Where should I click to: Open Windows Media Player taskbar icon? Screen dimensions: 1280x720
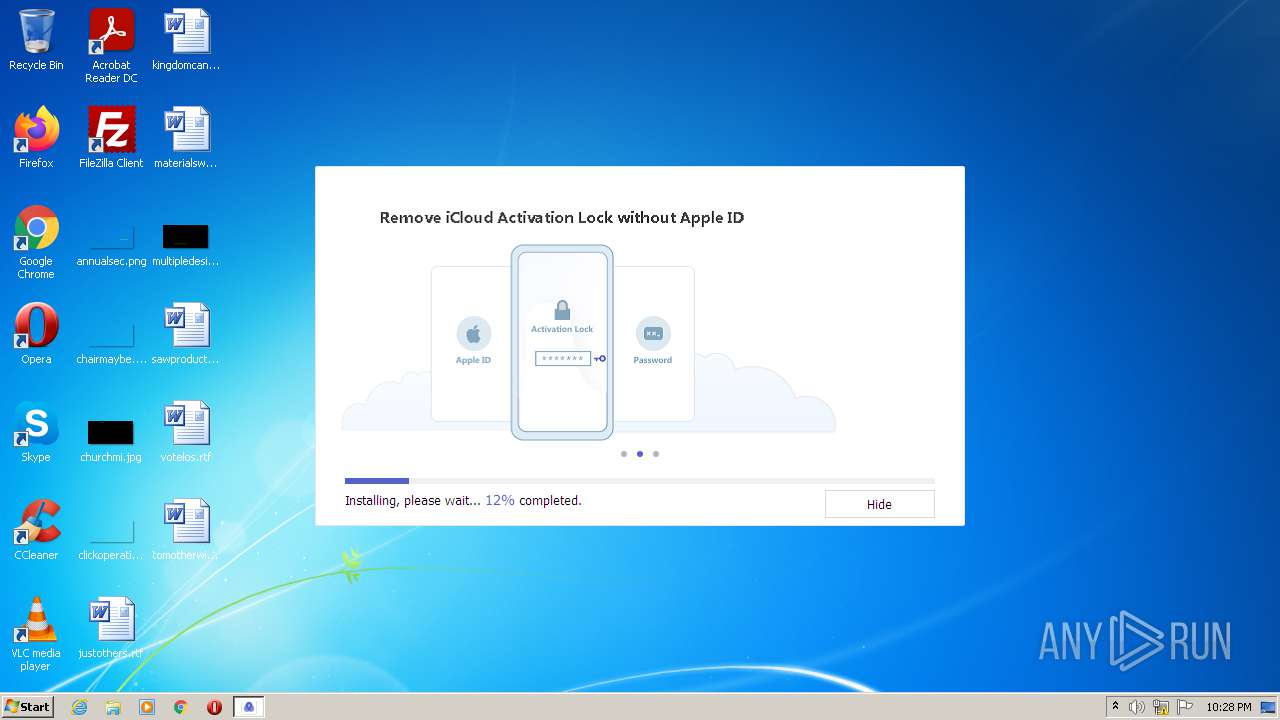coord(147,707)
